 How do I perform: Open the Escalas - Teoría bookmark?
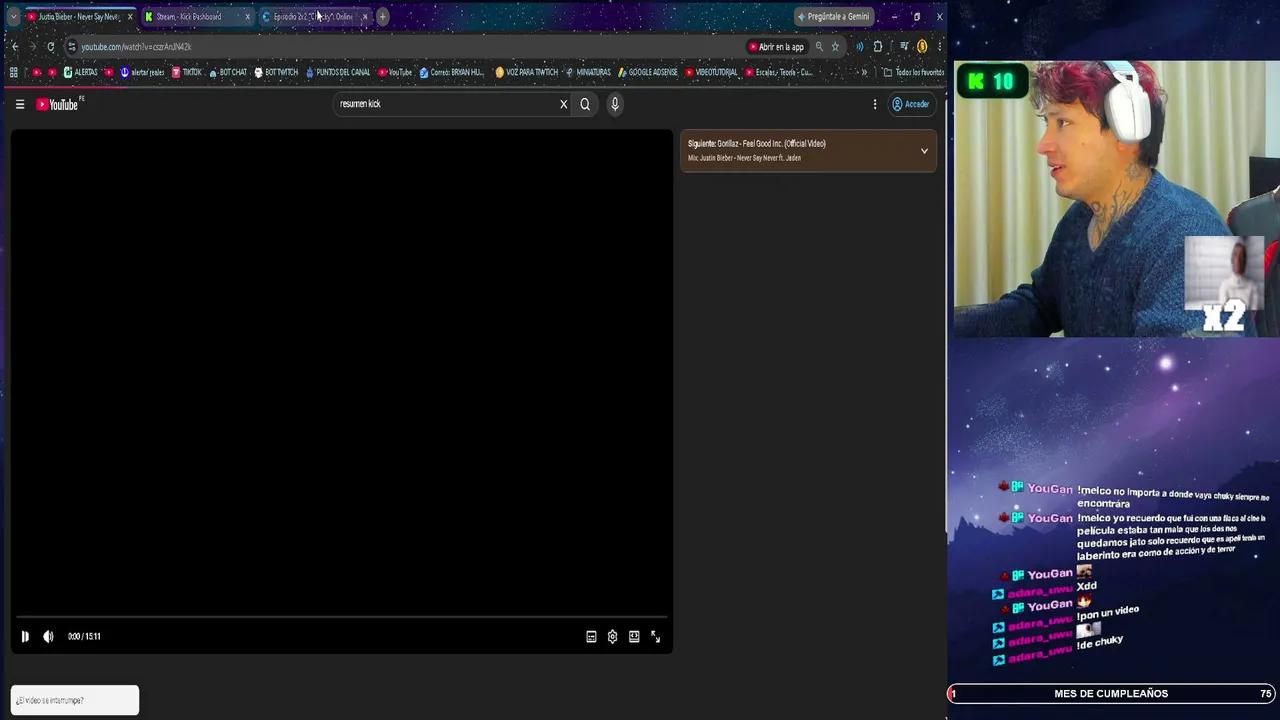[779, 72]
